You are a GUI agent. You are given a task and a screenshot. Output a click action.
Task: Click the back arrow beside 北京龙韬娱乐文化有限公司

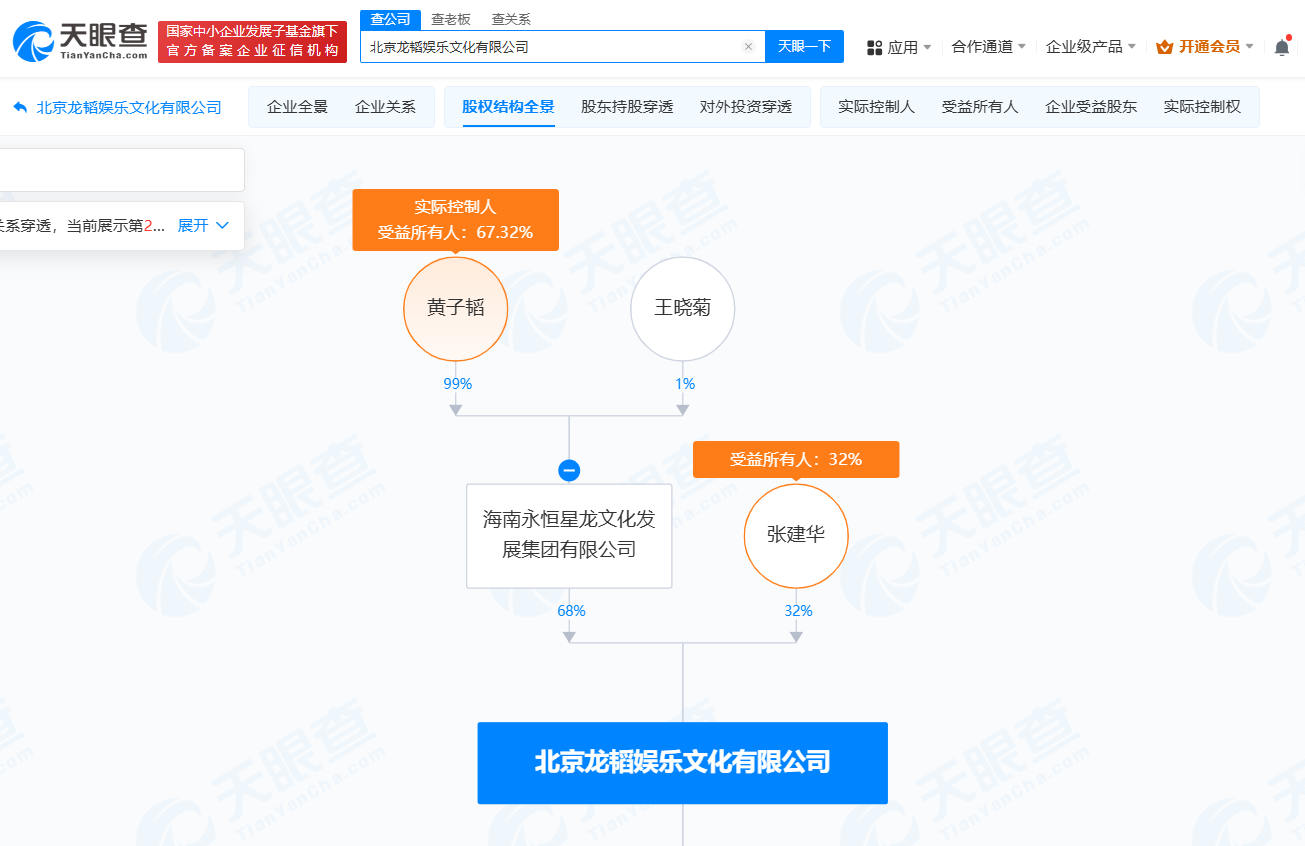click(x=16, y=106)
